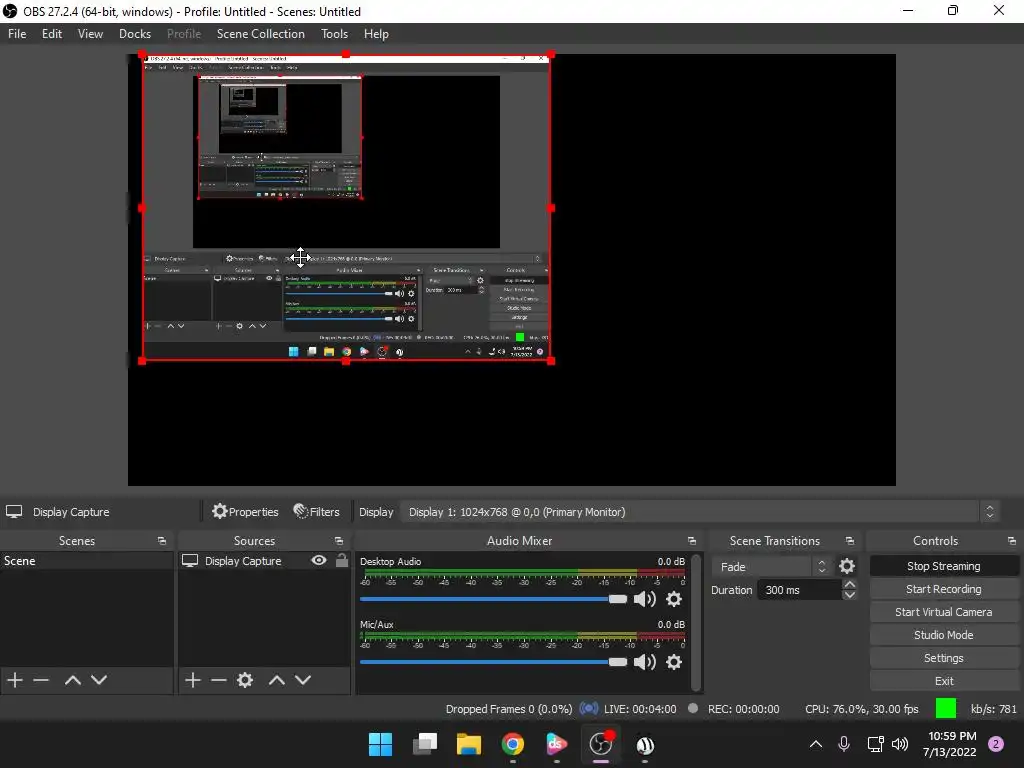
Task: Open system volume tray icon
Action: 900,744
